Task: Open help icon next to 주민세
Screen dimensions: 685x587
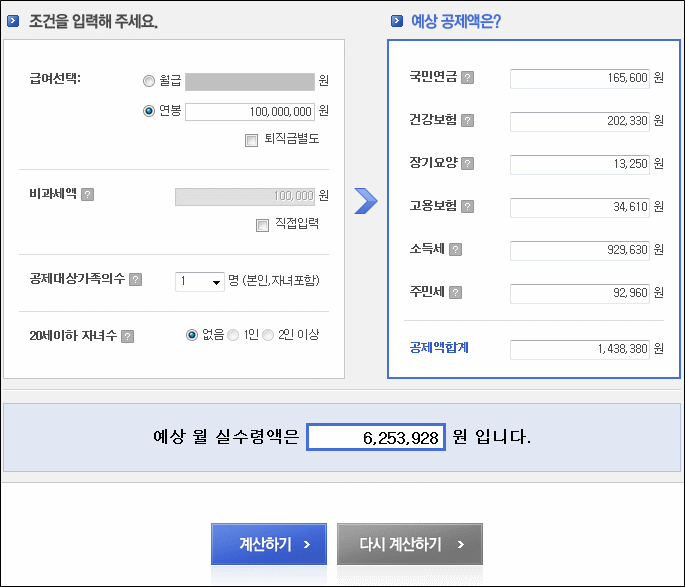Action: (x=455, y=293)
